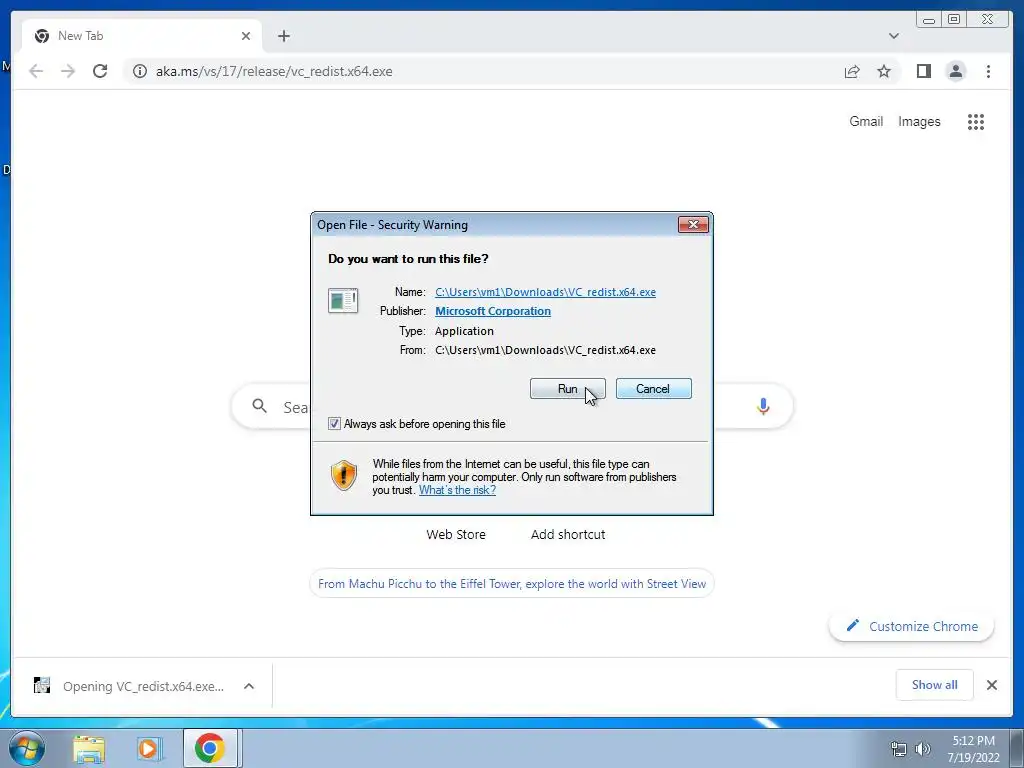Open the Chrome profile avatar menu

(955, 71)
